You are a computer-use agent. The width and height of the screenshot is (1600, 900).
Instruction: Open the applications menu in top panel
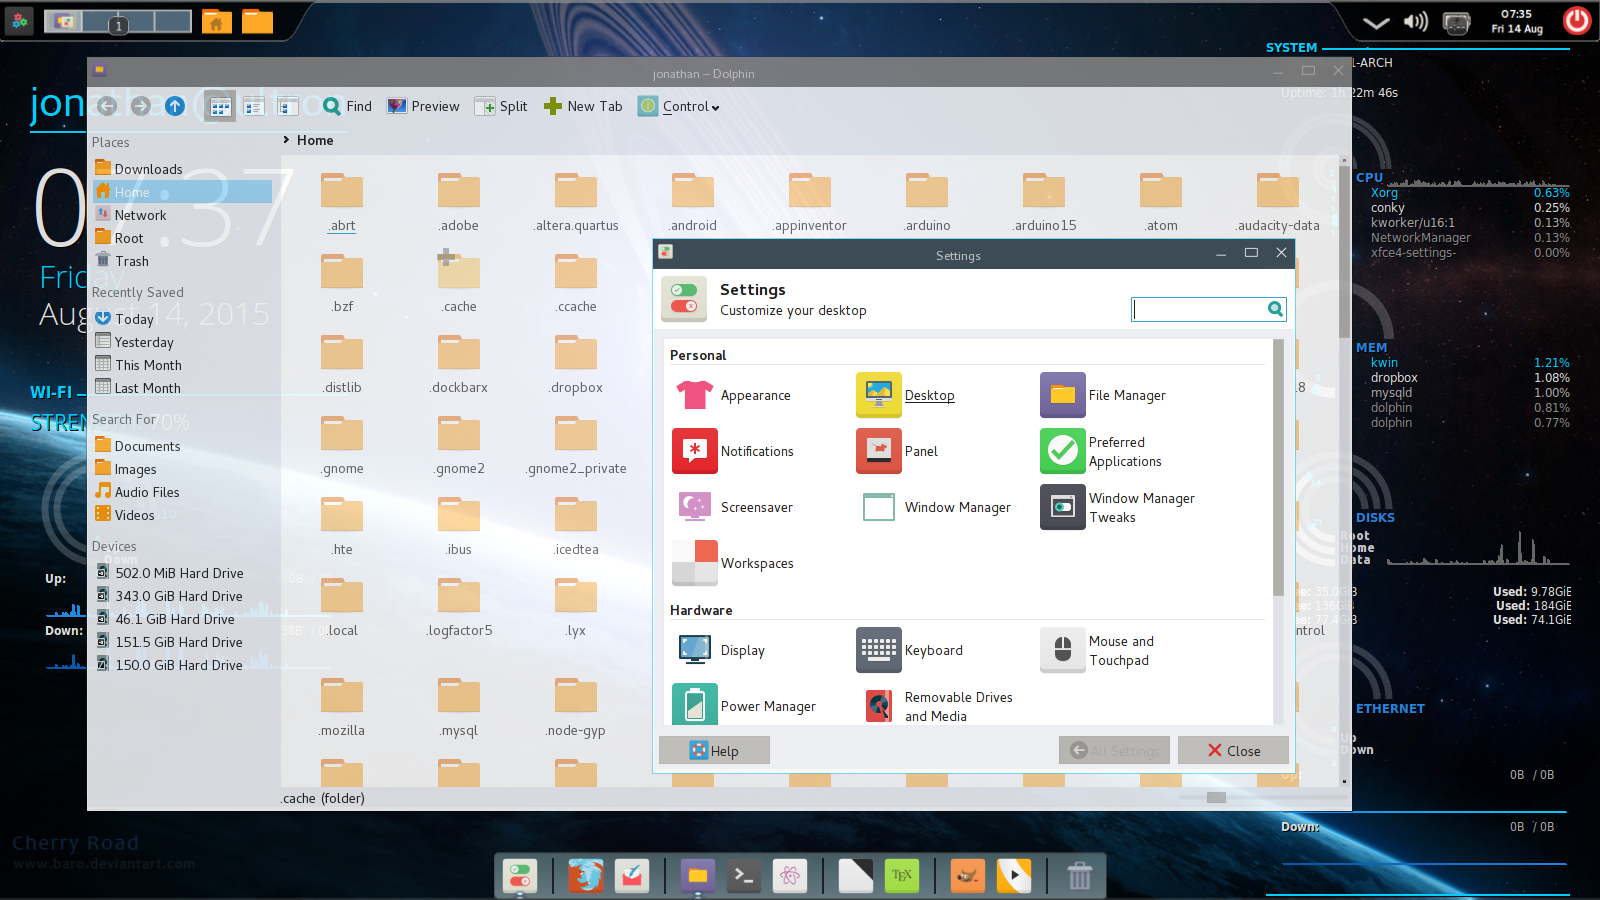(19, 21)
